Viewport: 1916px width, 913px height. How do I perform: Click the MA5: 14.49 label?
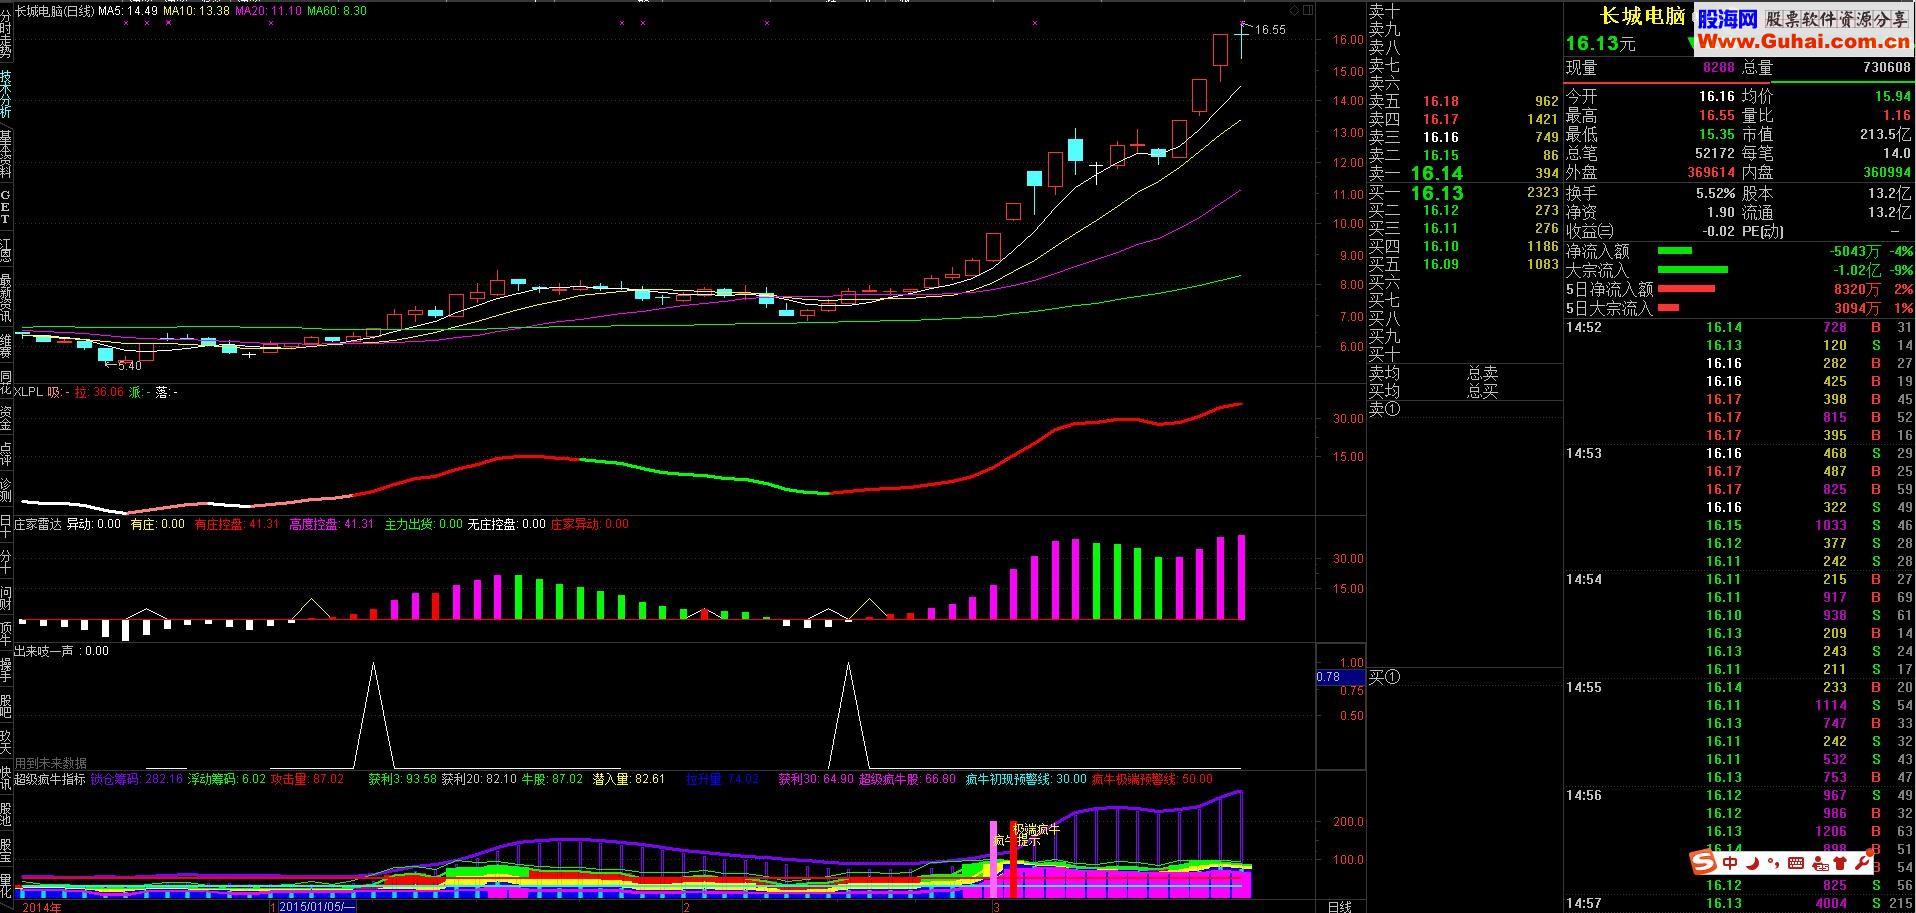click(127, 11)
